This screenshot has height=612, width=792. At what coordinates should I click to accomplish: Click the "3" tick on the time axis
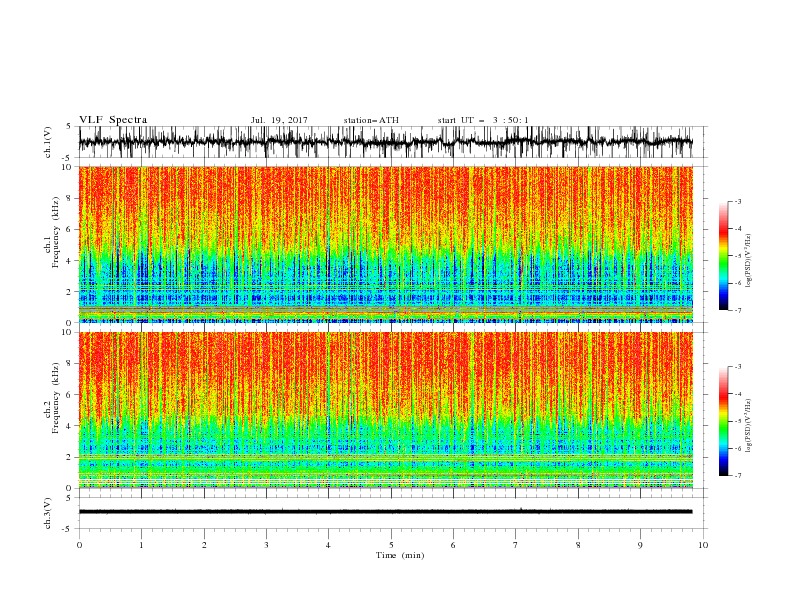(266, 545)
